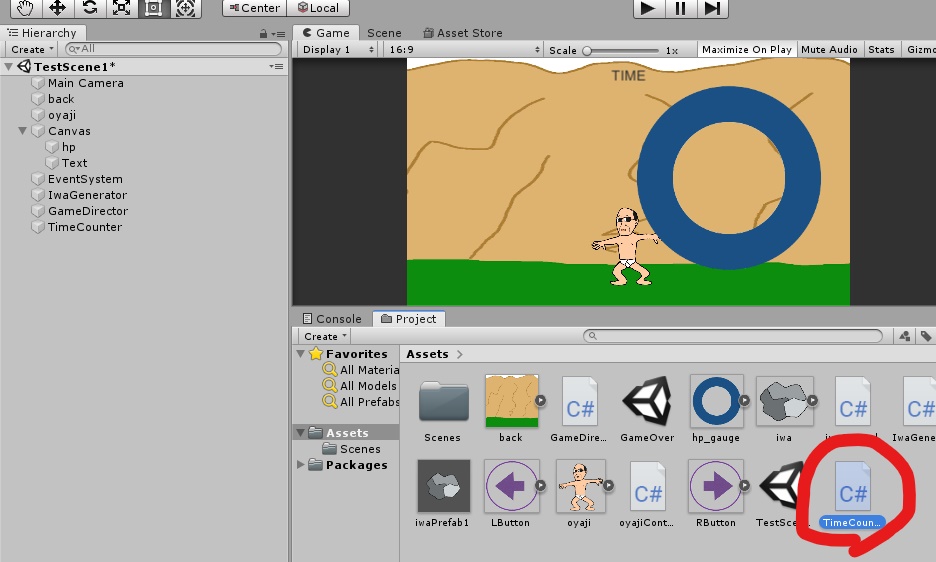Viewport: 936px width, 562px height.
Task: Select the LButton sprite asset
Action: (x=511, y=495)
